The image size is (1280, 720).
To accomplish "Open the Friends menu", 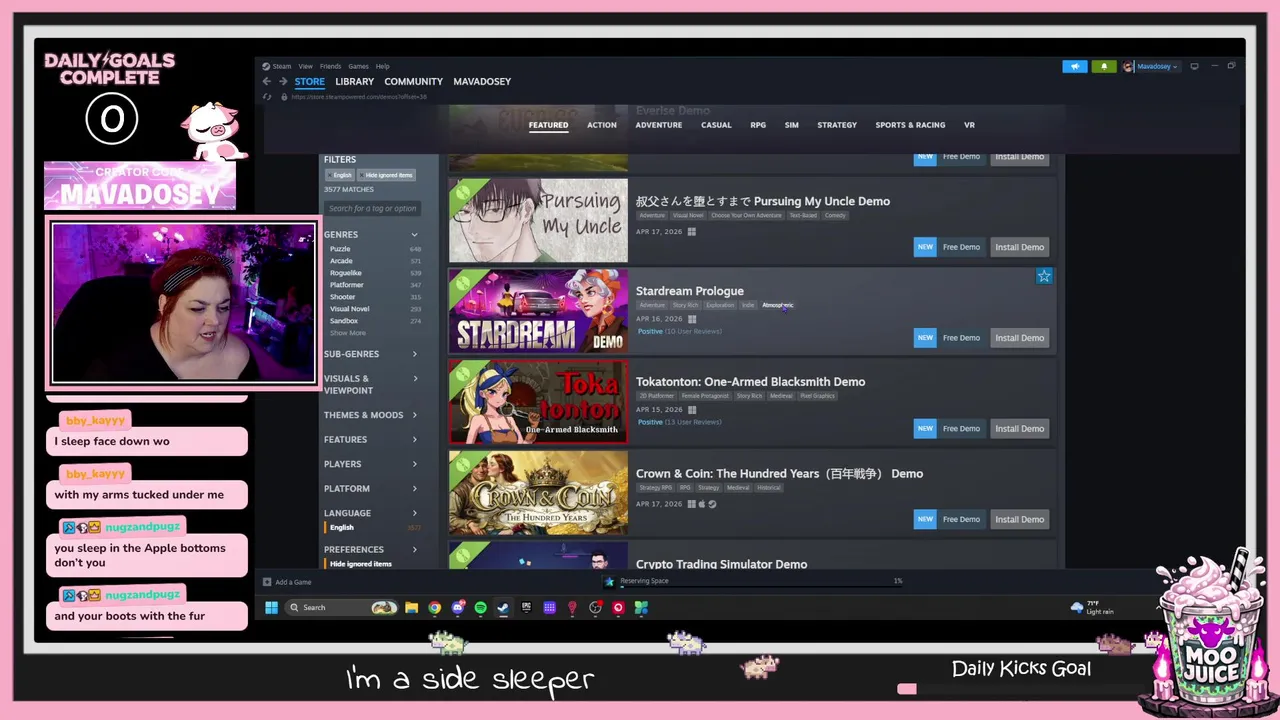I will [330, 66].
